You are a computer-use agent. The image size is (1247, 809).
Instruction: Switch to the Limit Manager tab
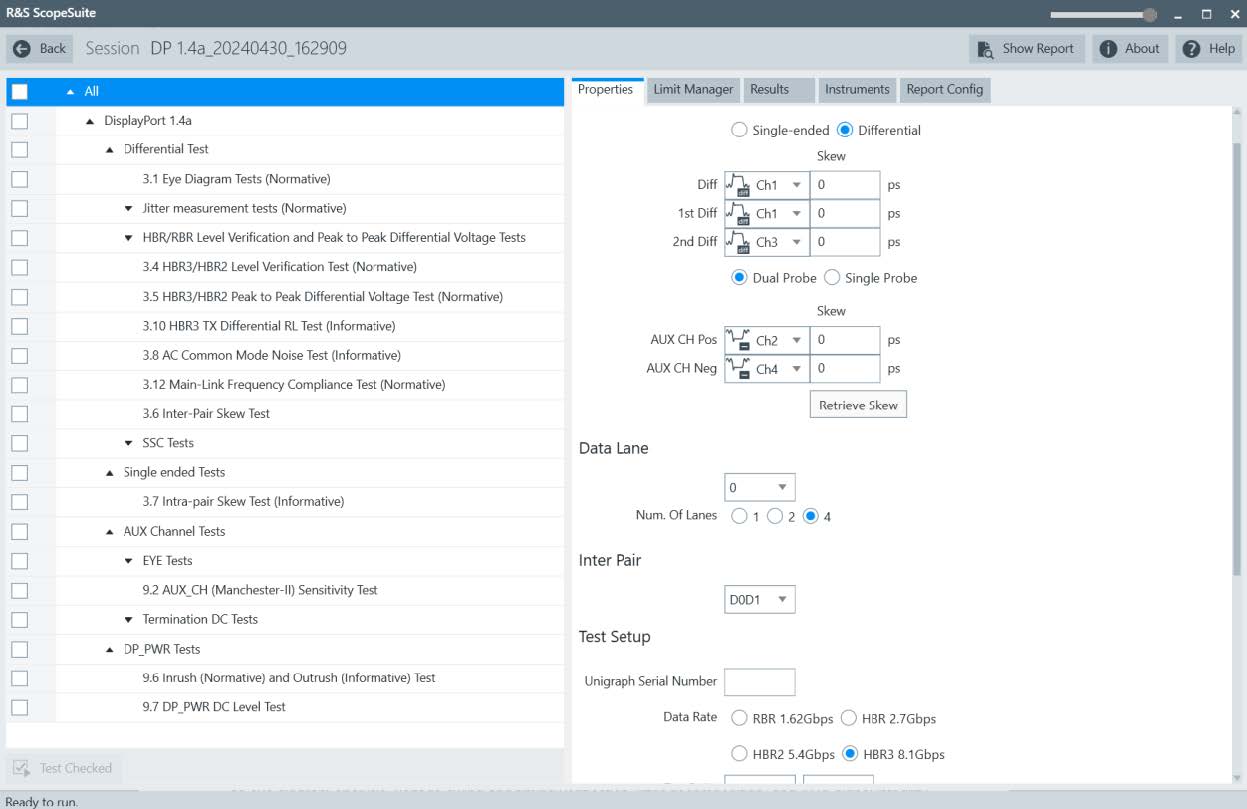click(x=693, y=89)
